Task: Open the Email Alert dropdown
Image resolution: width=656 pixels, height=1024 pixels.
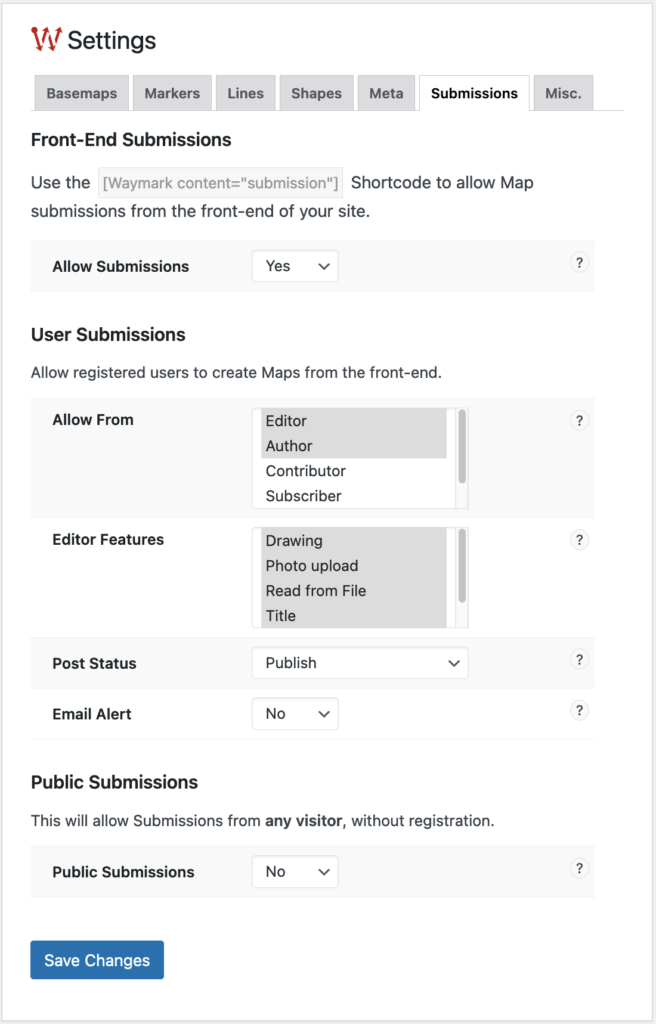Action: [x=295, y=714]
